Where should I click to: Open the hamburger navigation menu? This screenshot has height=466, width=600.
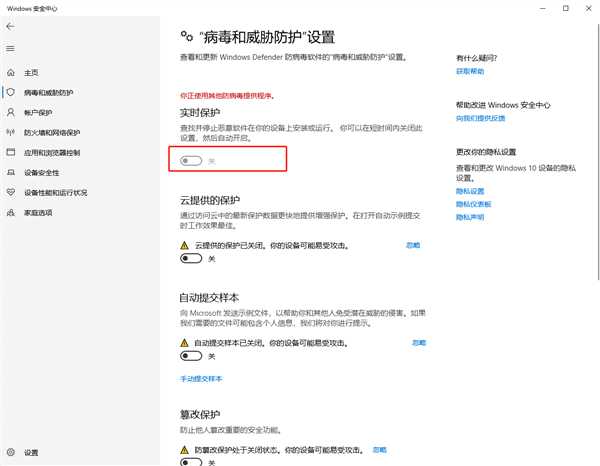point(10,49)
